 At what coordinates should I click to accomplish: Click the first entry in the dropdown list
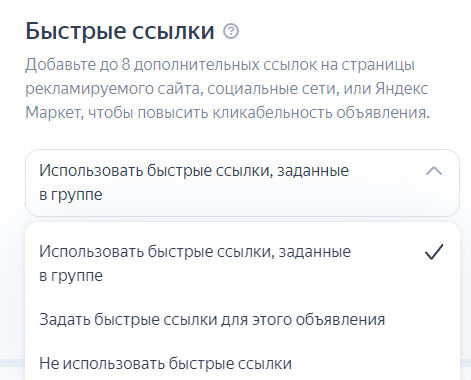point(242,263)
